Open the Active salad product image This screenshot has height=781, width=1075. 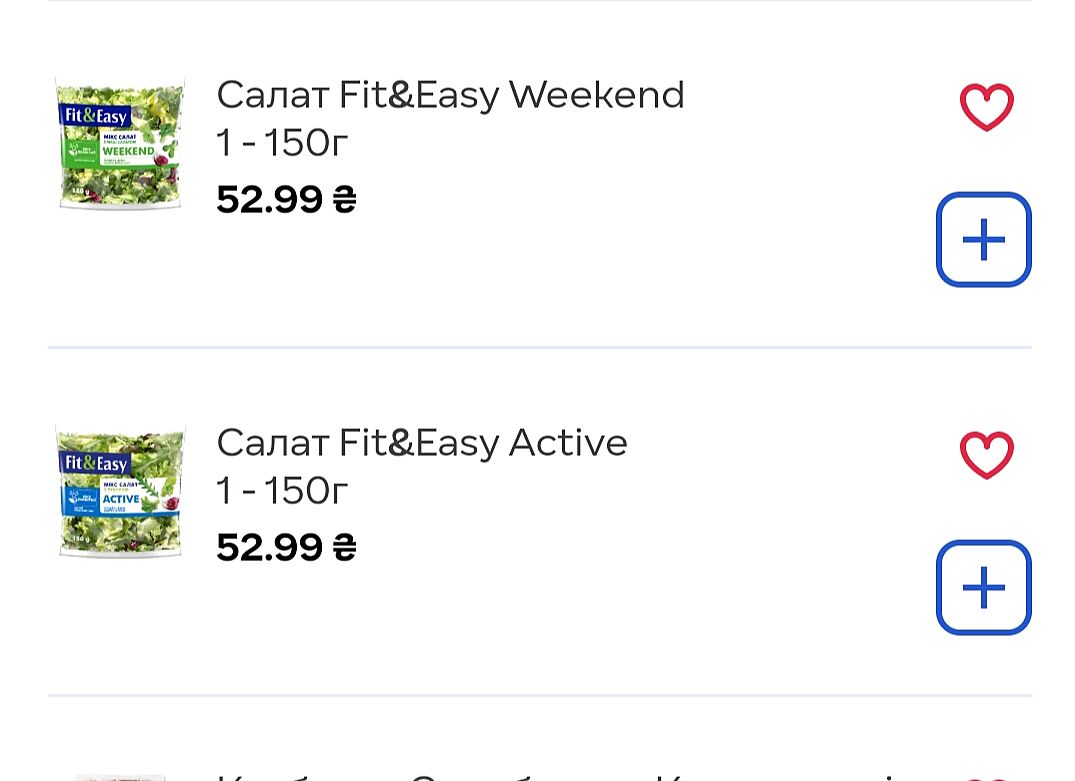tap(120, 492)
